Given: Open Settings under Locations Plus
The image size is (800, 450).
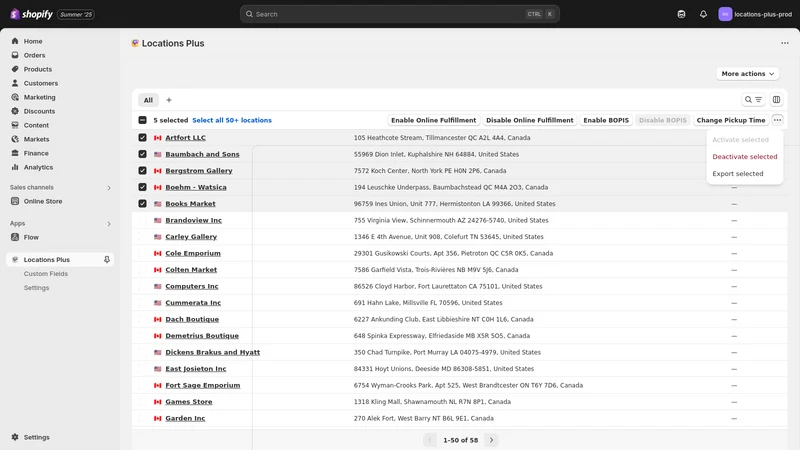Looking at the screenshot, I should click(x=36, y=288).
